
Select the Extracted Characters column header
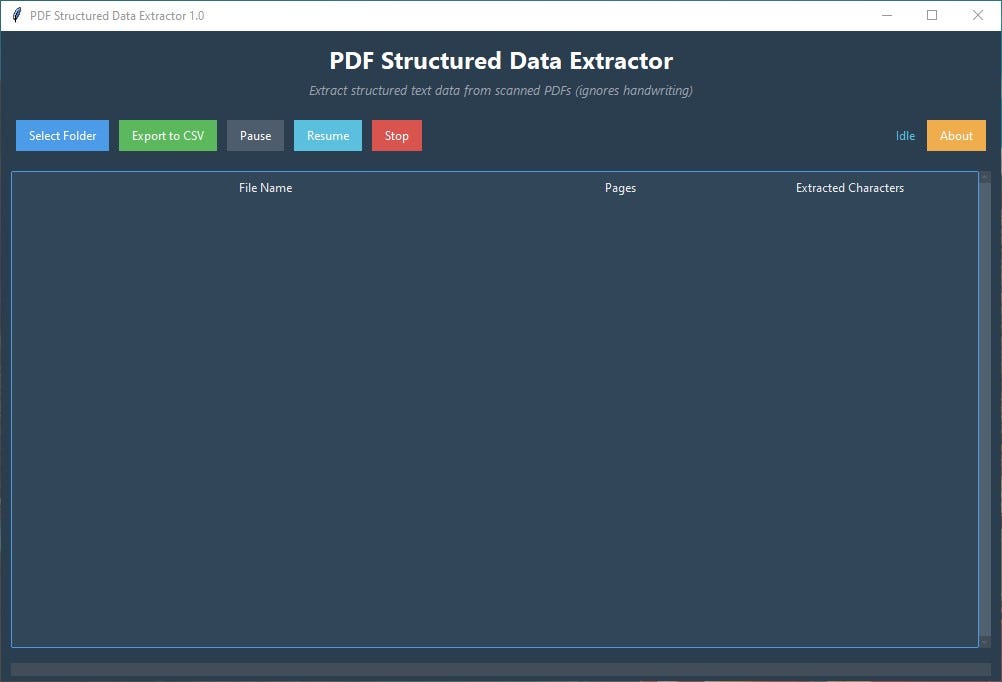tap(850, 188)
